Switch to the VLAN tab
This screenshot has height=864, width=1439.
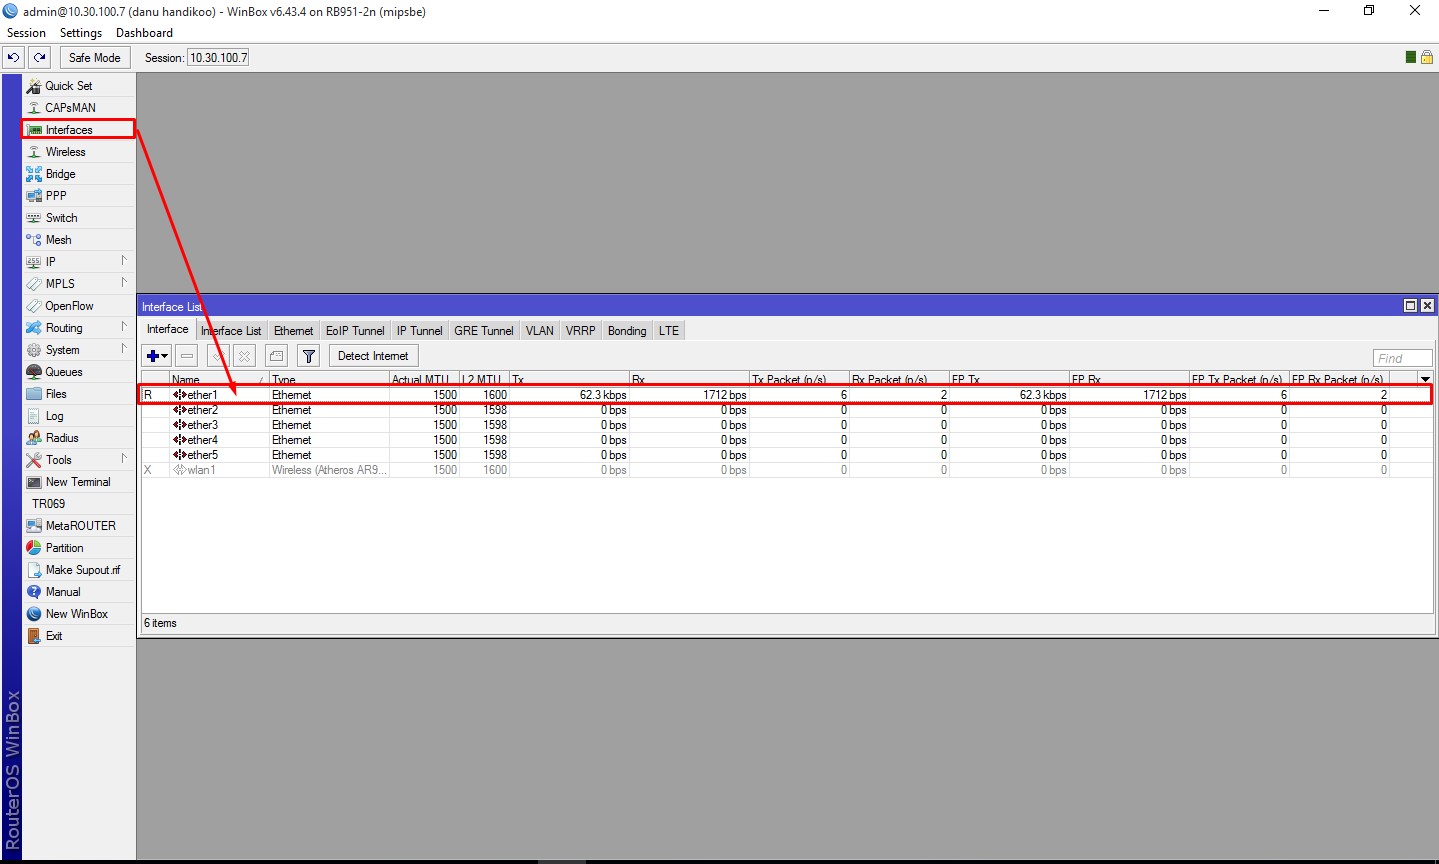tap(540, 331)
